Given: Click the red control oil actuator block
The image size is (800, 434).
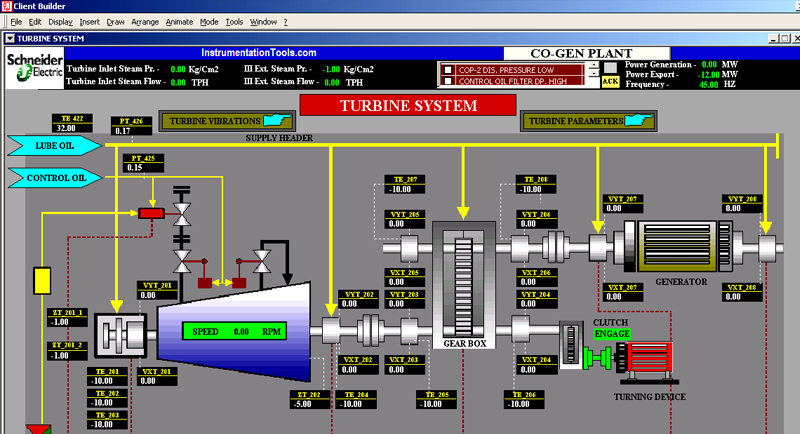Looking at the screenshot, I should tap(151, 213).
